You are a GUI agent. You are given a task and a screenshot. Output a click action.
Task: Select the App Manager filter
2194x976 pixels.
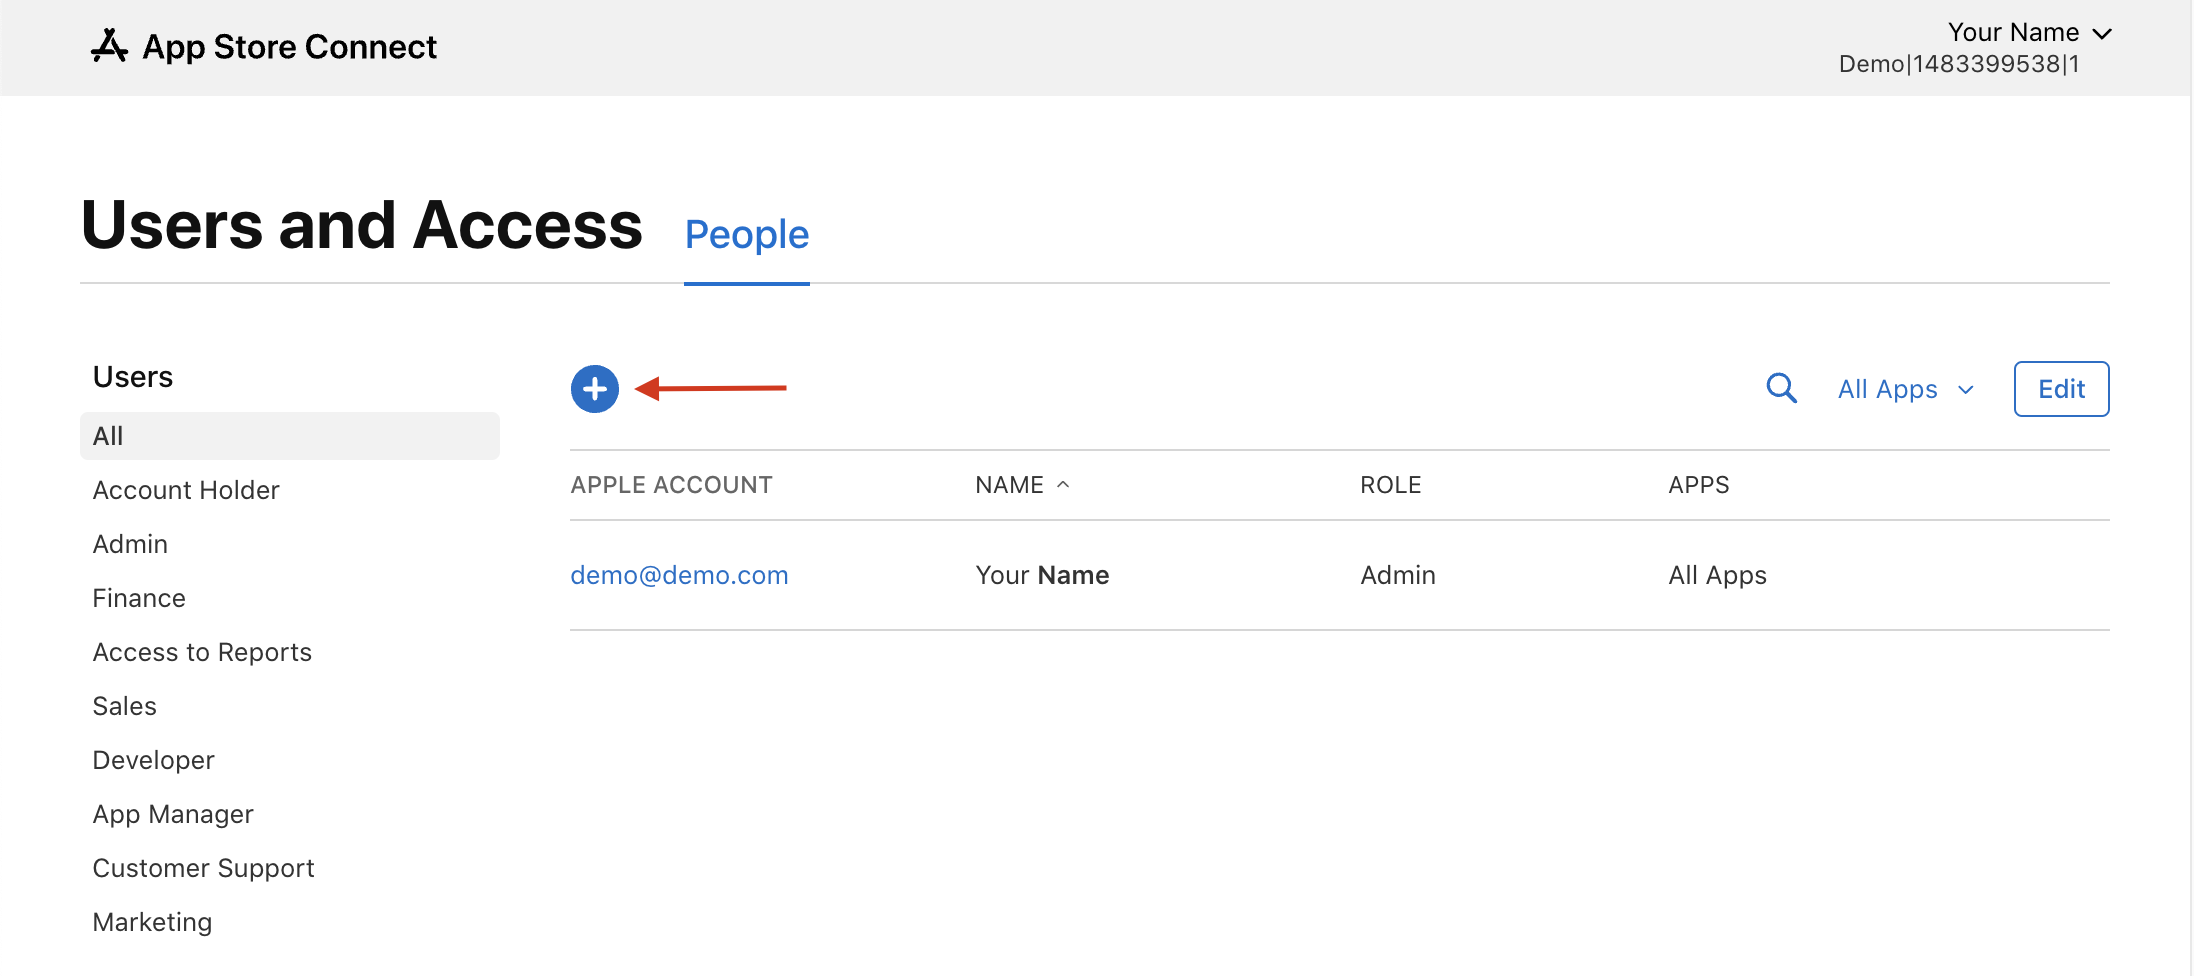[173, 814]
